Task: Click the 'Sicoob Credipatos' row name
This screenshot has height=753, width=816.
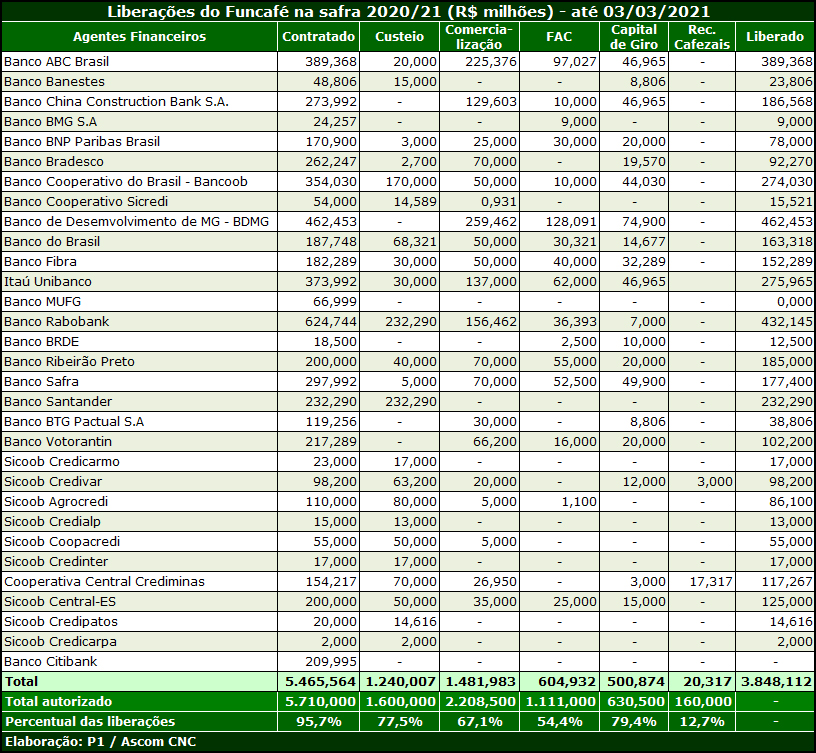Action: [x=61, y=622]
